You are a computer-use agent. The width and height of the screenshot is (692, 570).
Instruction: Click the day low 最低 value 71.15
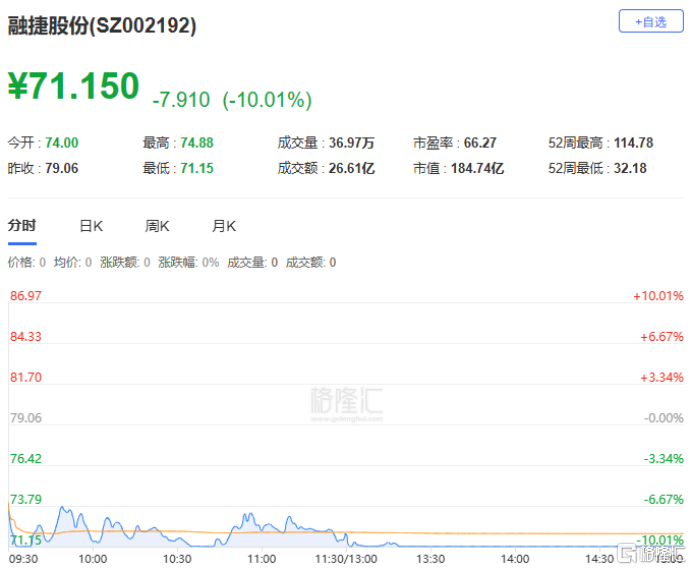point(197,168)
